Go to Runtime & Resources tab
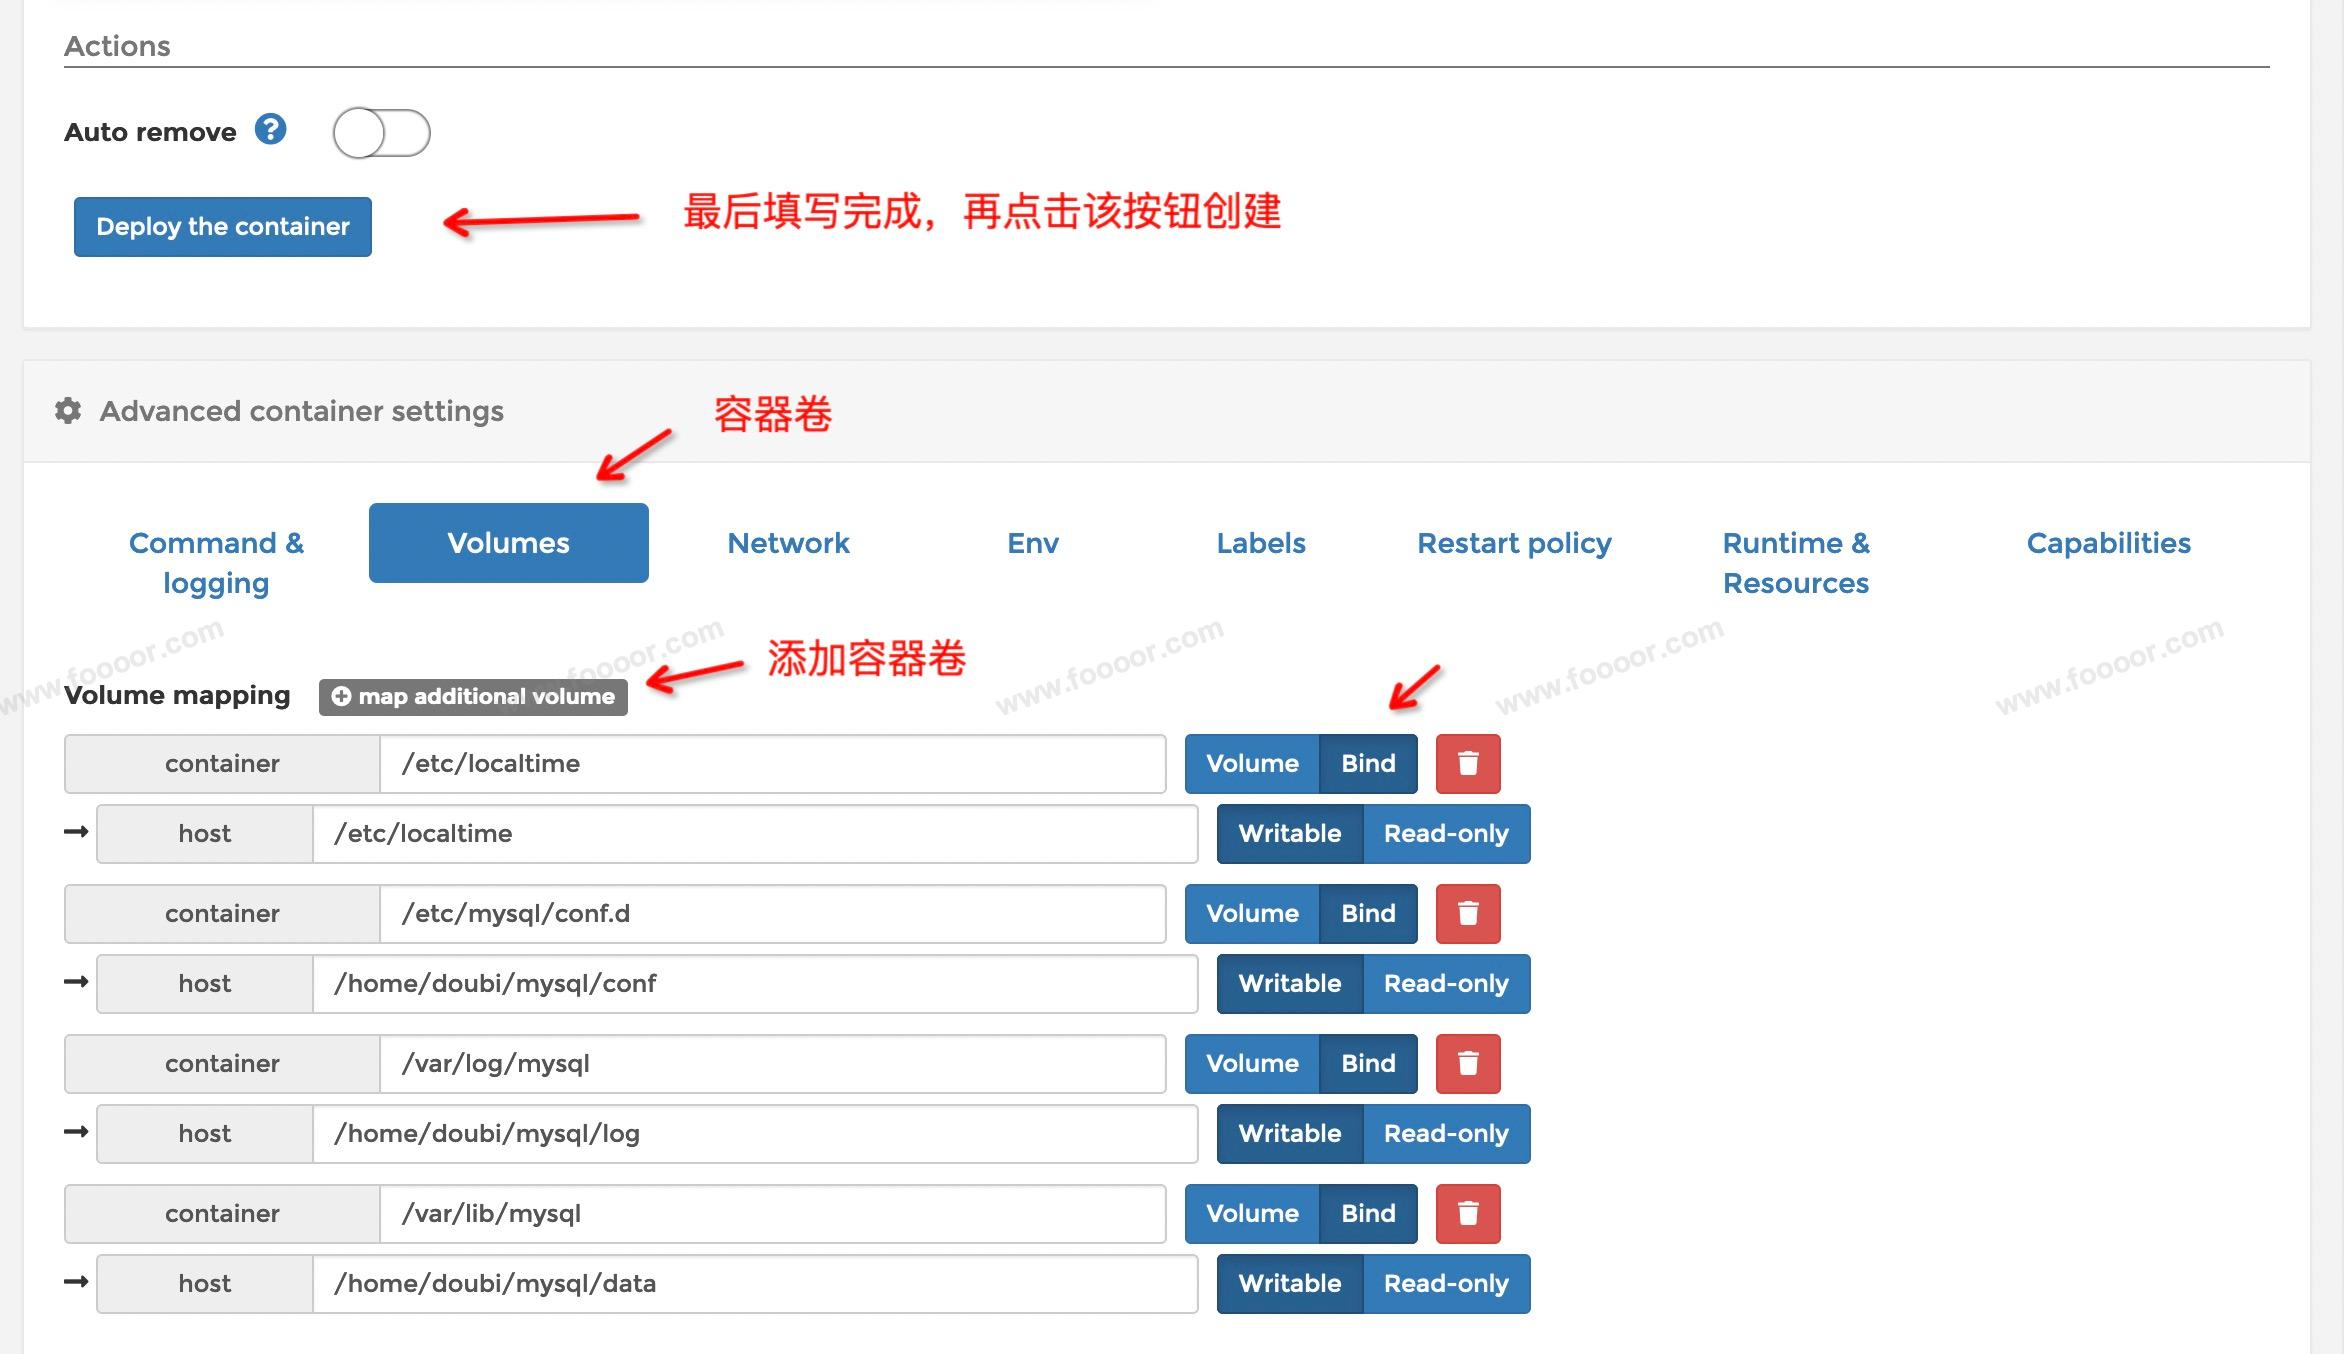Screen dimensions: 2344x1354 pos(1795,563)
